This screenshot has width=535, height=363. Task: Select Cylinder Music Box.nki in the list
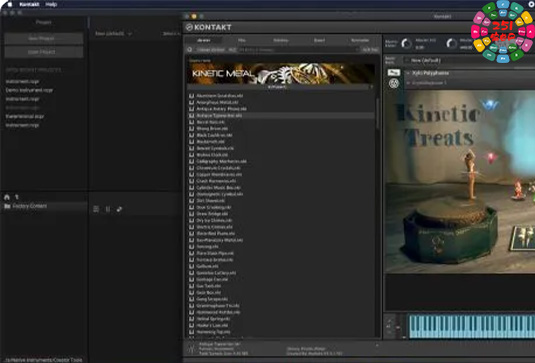218,188
